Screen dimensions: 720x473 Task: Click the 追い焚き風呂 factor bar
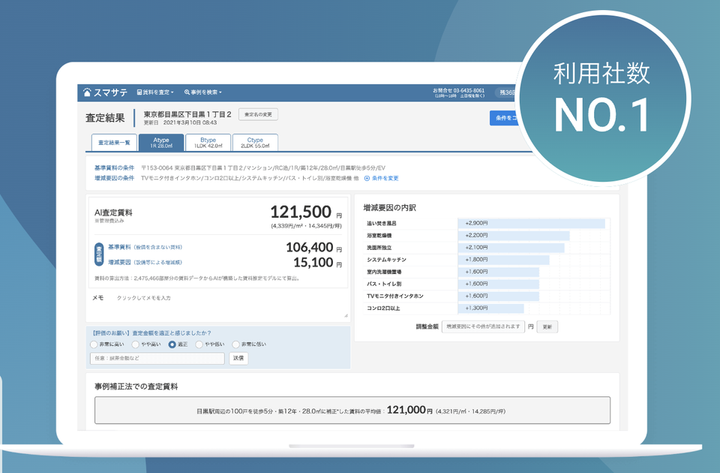pyautogui.click(x=531, y=222)
